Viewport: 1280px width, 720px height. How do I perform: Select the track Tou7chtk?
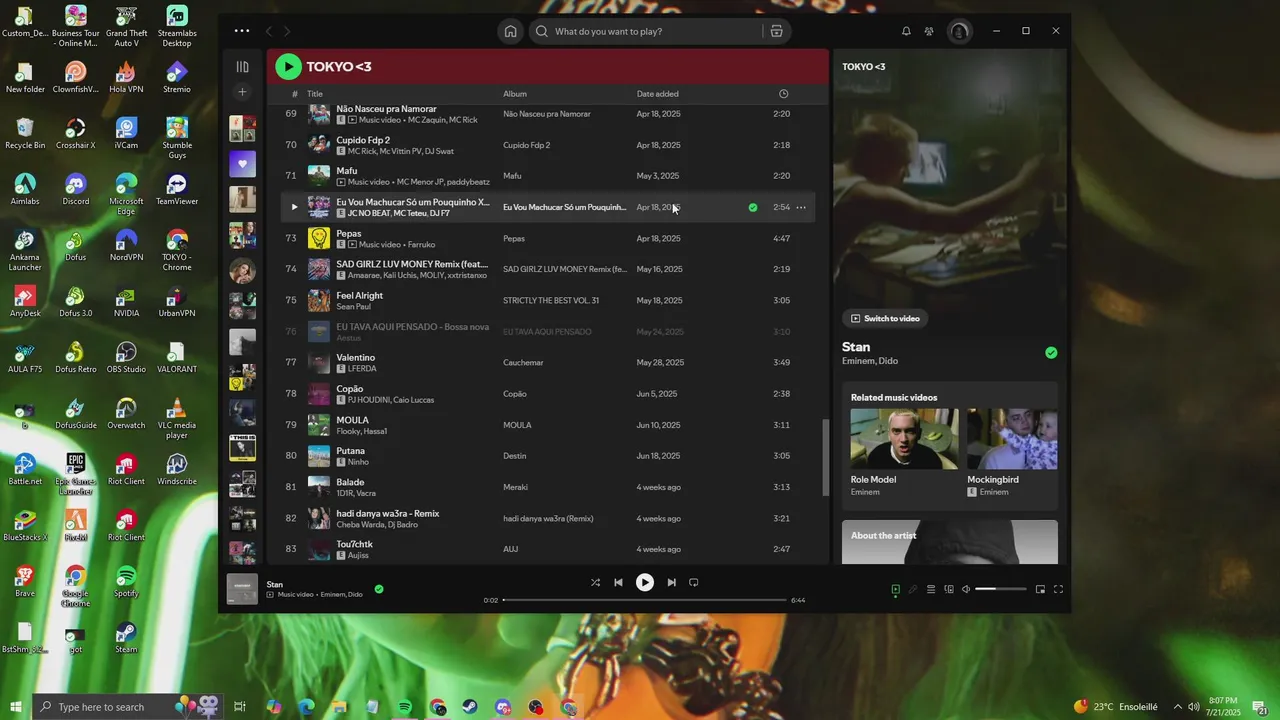354,544
